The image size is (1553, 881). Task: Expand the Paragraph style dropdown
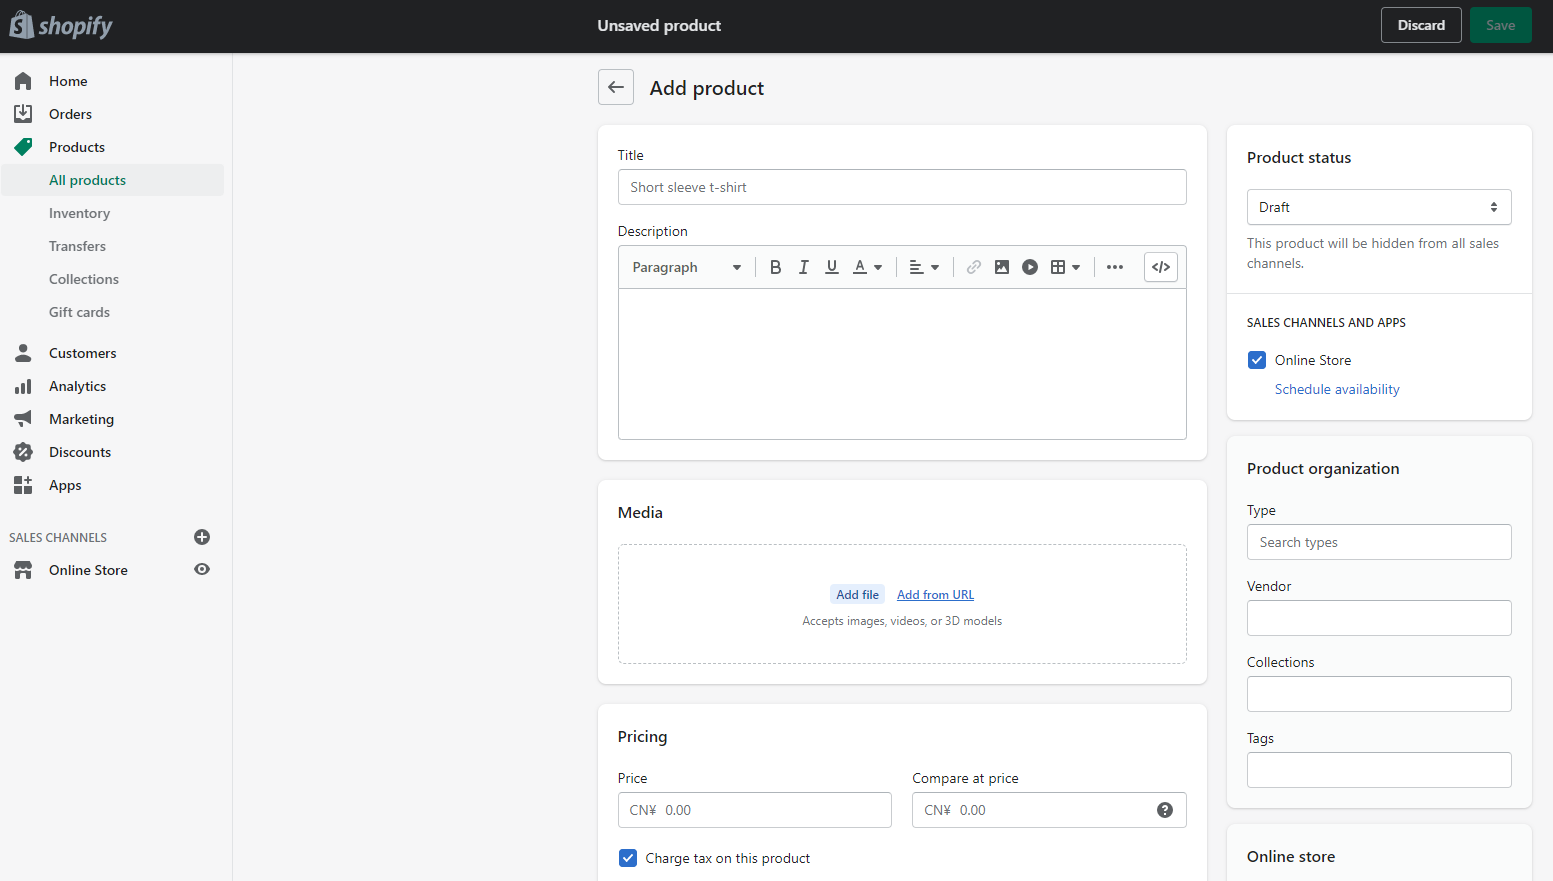(x=686, y=267)
